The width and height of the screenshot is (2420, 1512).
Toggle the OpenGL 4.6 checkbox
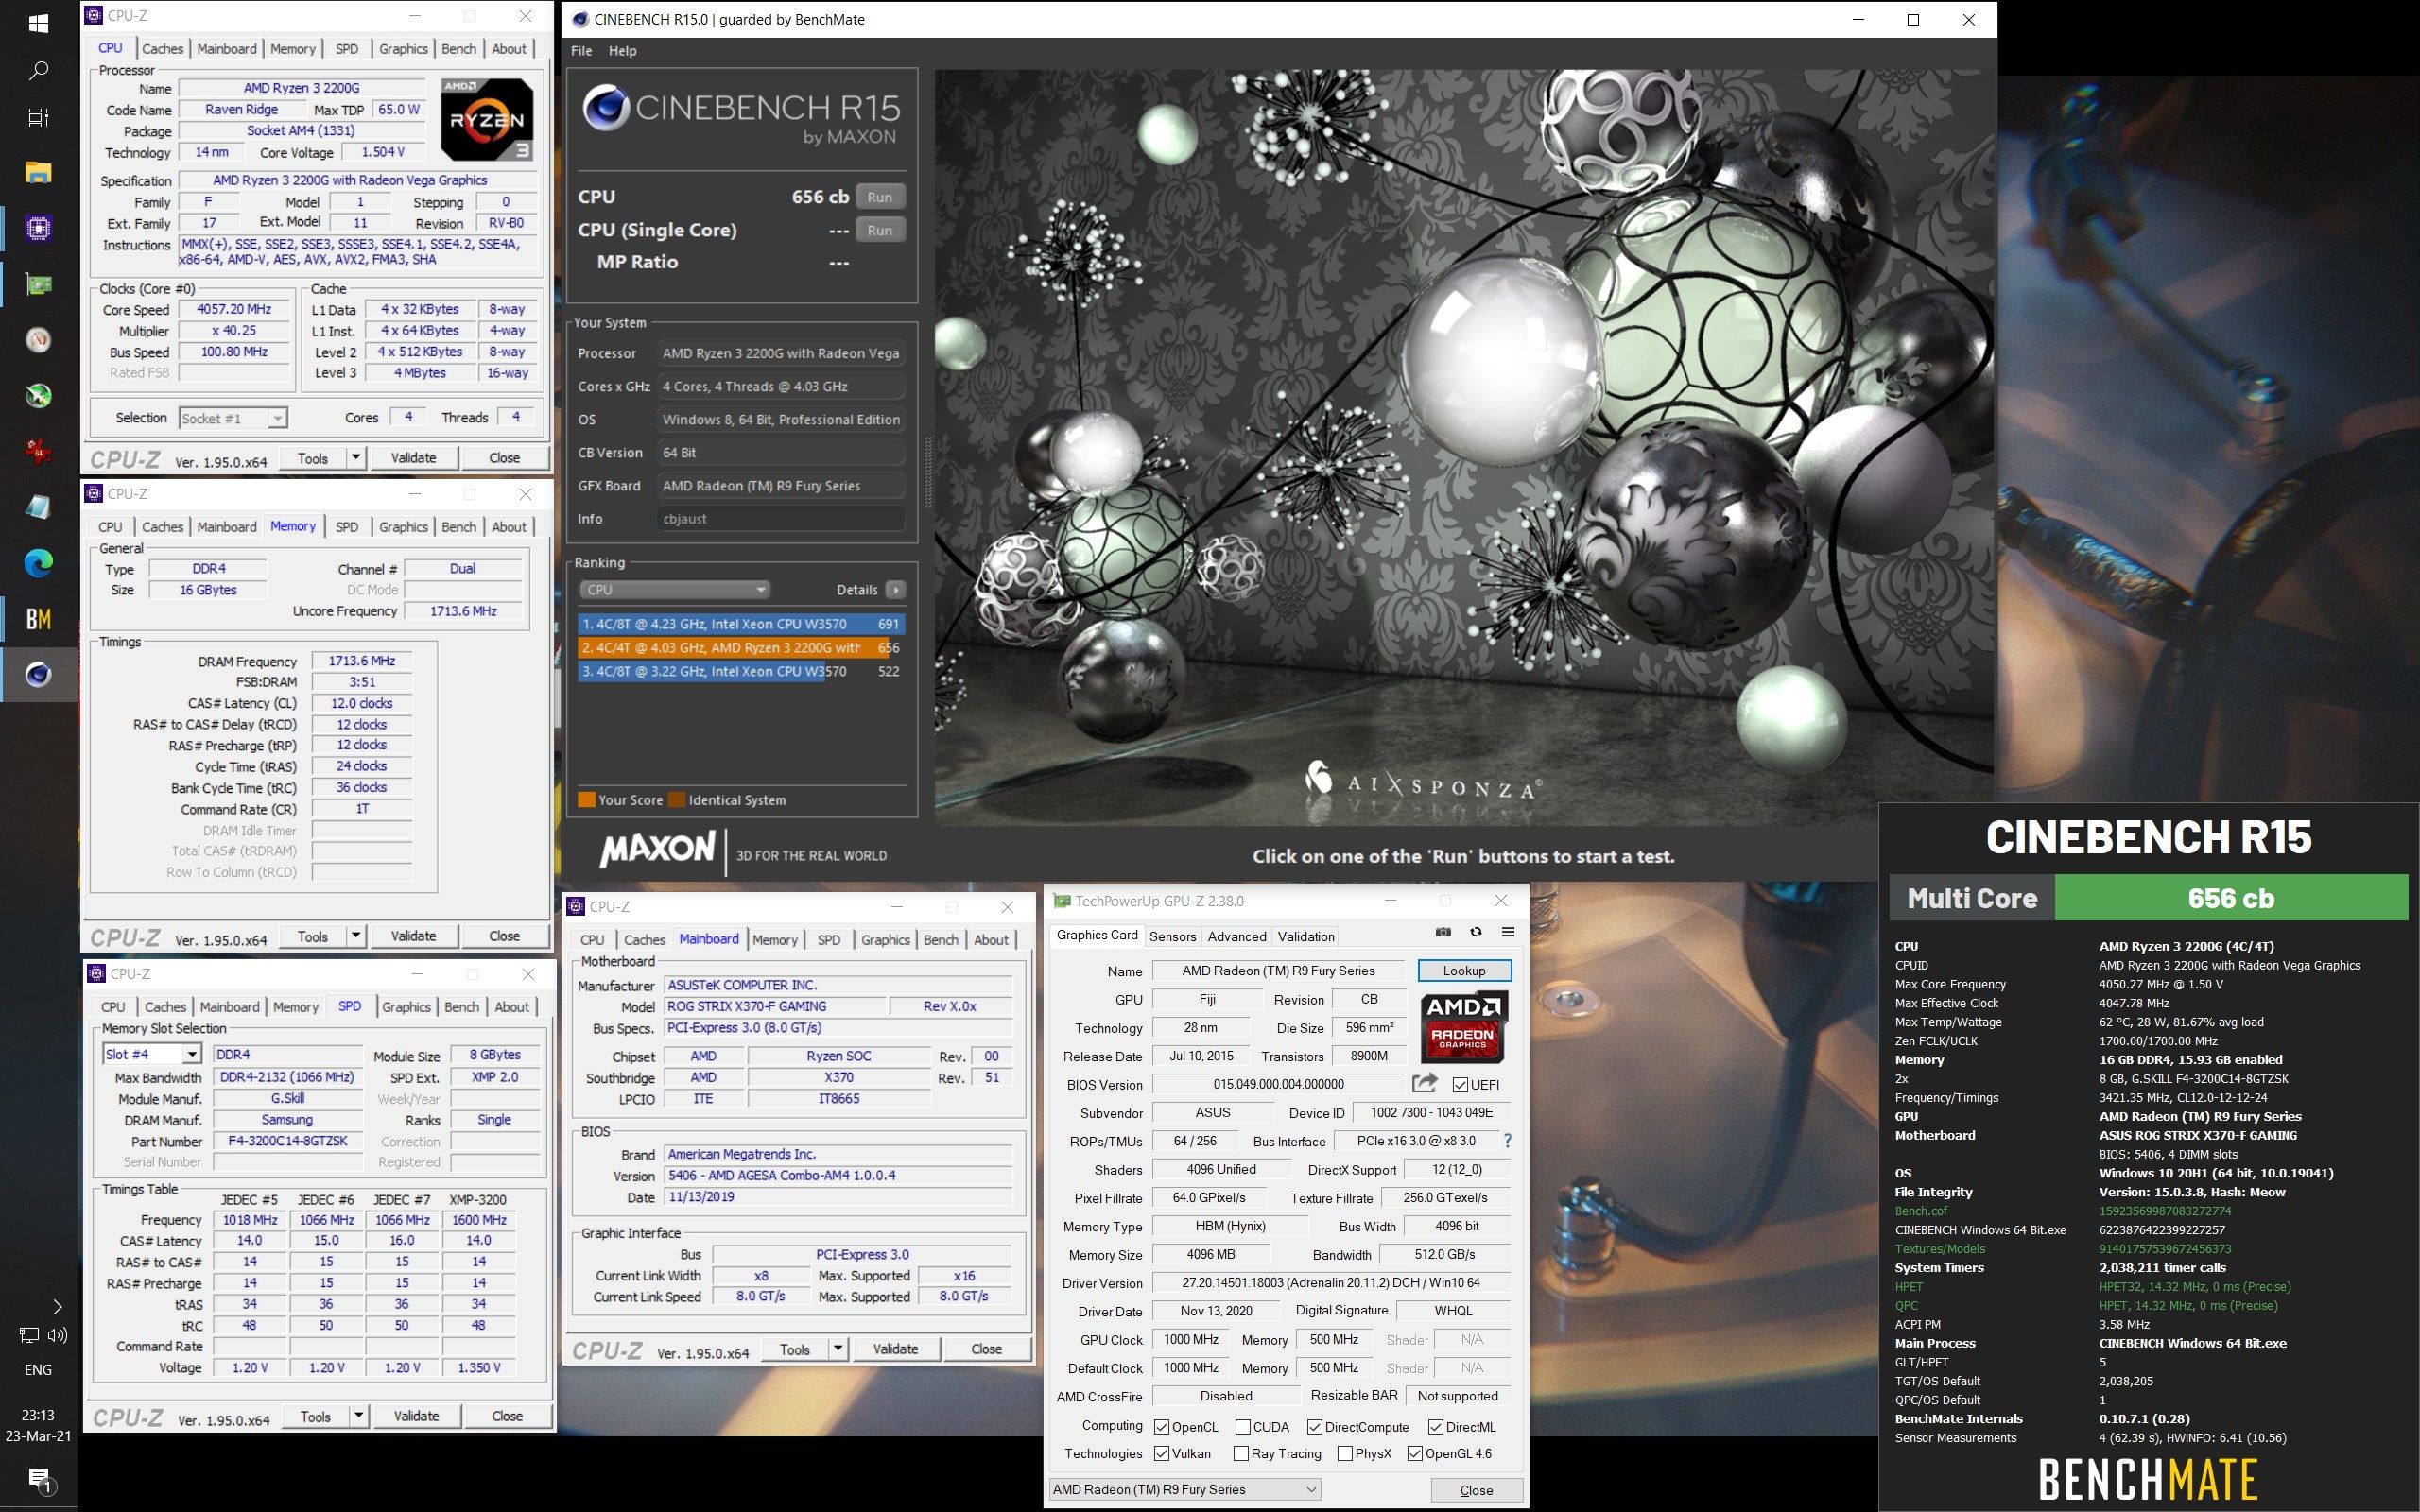[x=1414, y=1453]
